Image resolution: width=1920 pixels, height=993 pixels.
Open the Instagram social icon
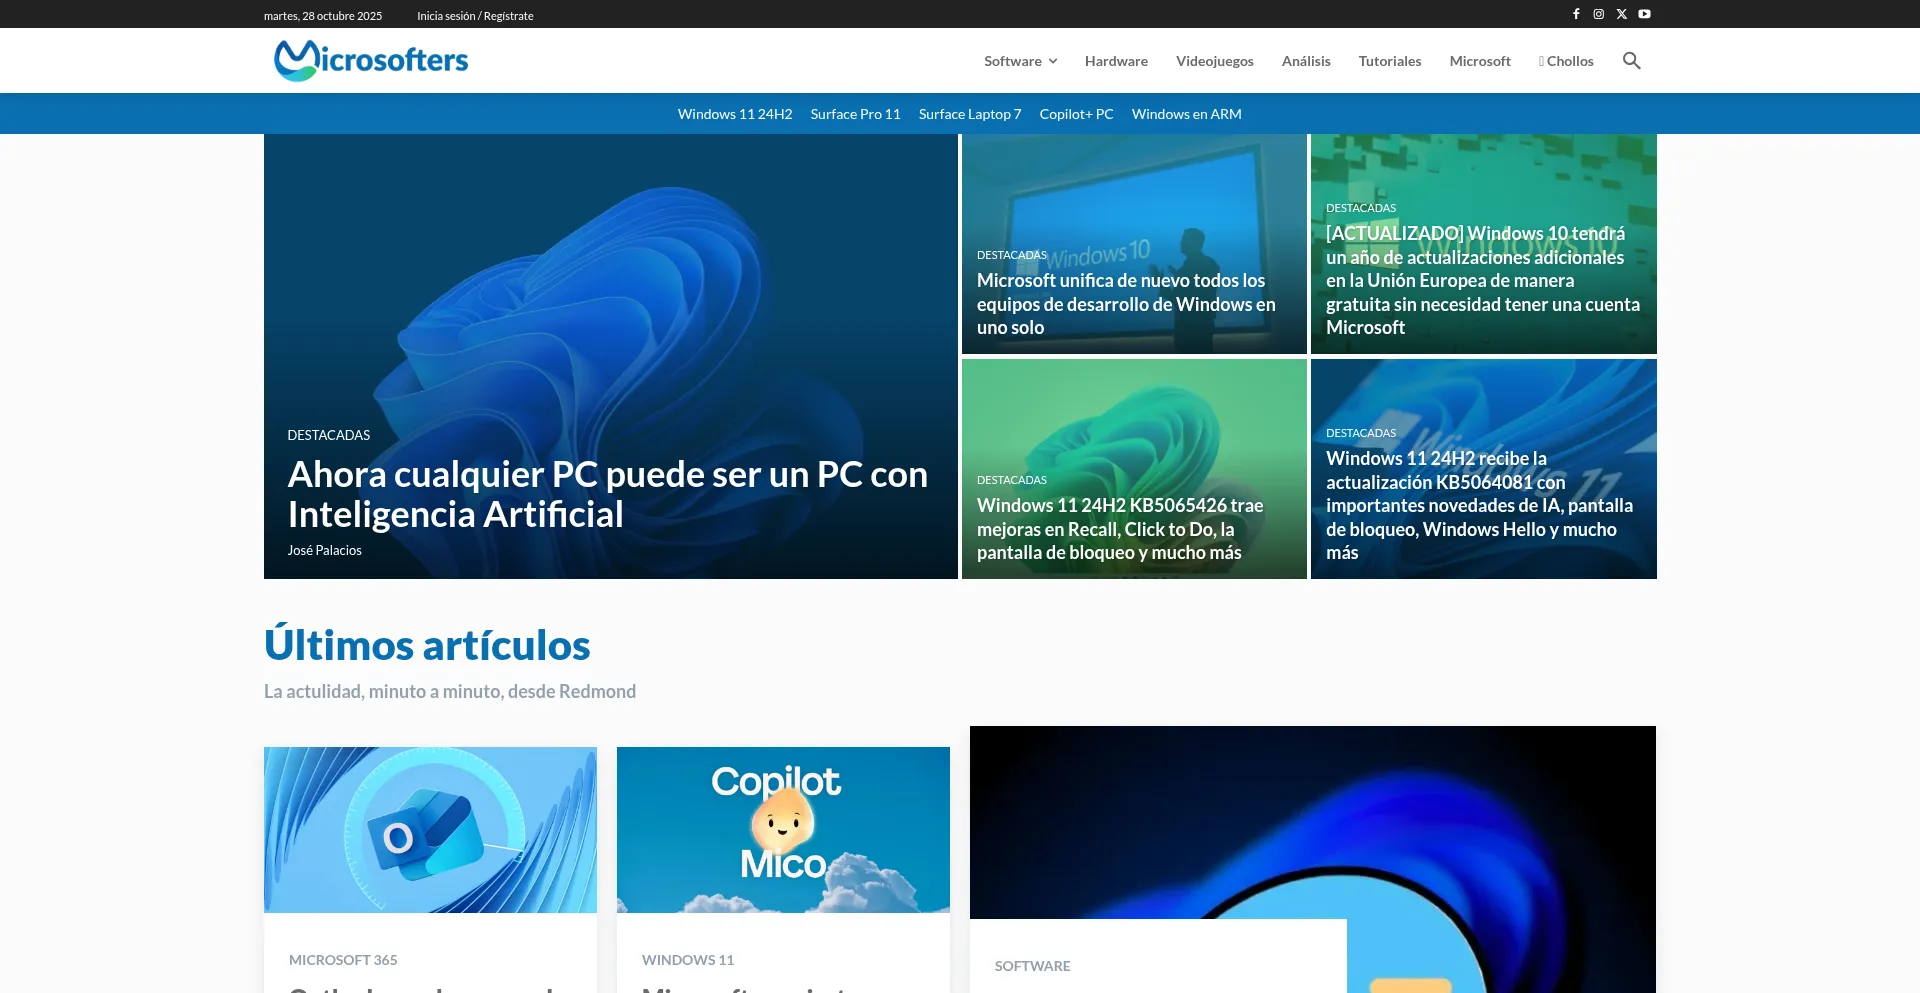(1599, 14)
